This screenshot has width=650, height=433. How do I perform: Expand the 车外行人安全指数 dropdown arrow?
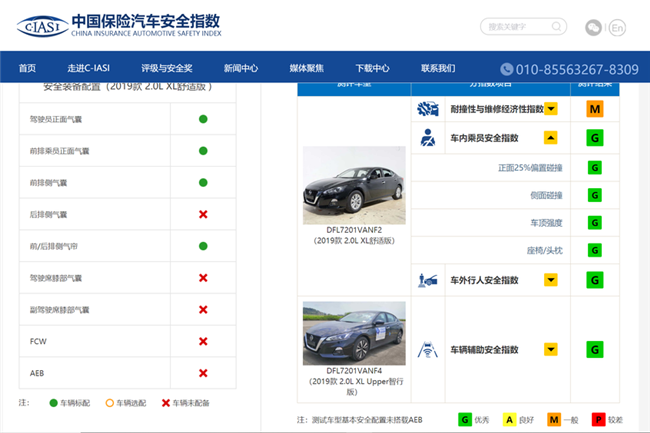coord(551,280)
